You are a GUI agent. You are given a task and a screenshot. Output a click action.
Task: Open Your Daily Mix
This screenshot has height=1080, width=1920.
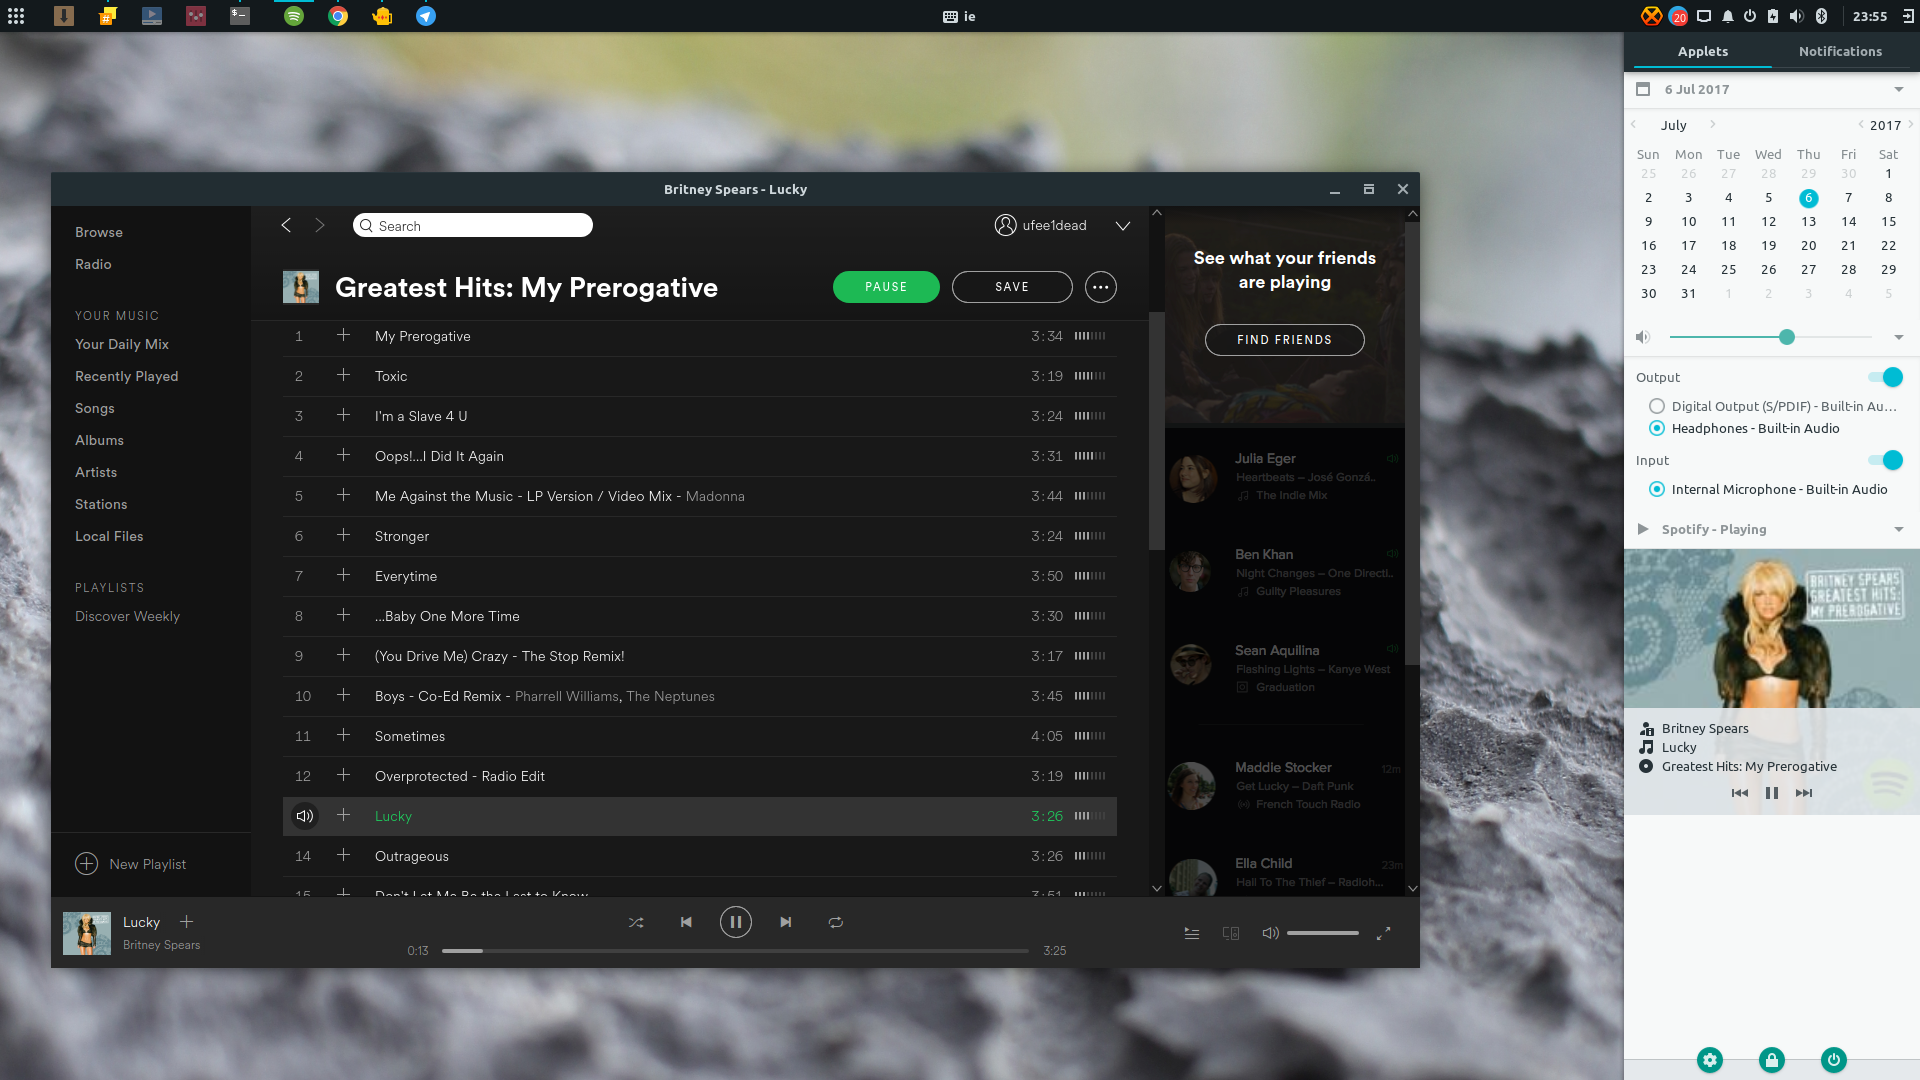point(122,344)
